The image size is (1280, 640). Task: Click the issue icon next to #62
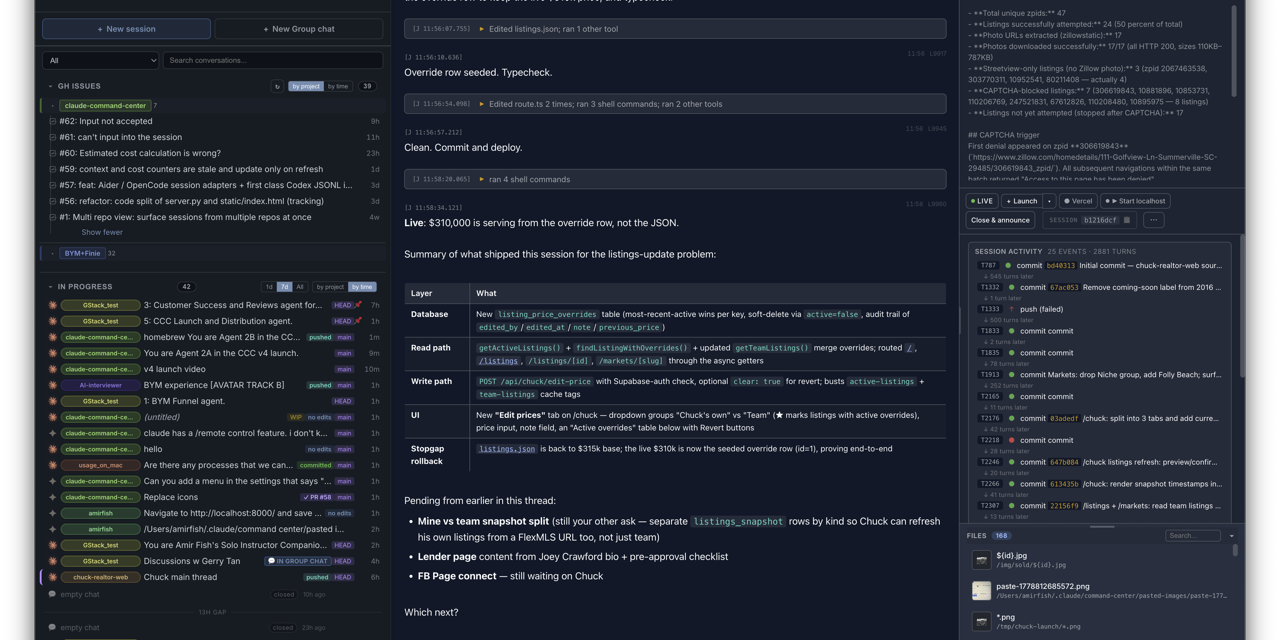53,121
